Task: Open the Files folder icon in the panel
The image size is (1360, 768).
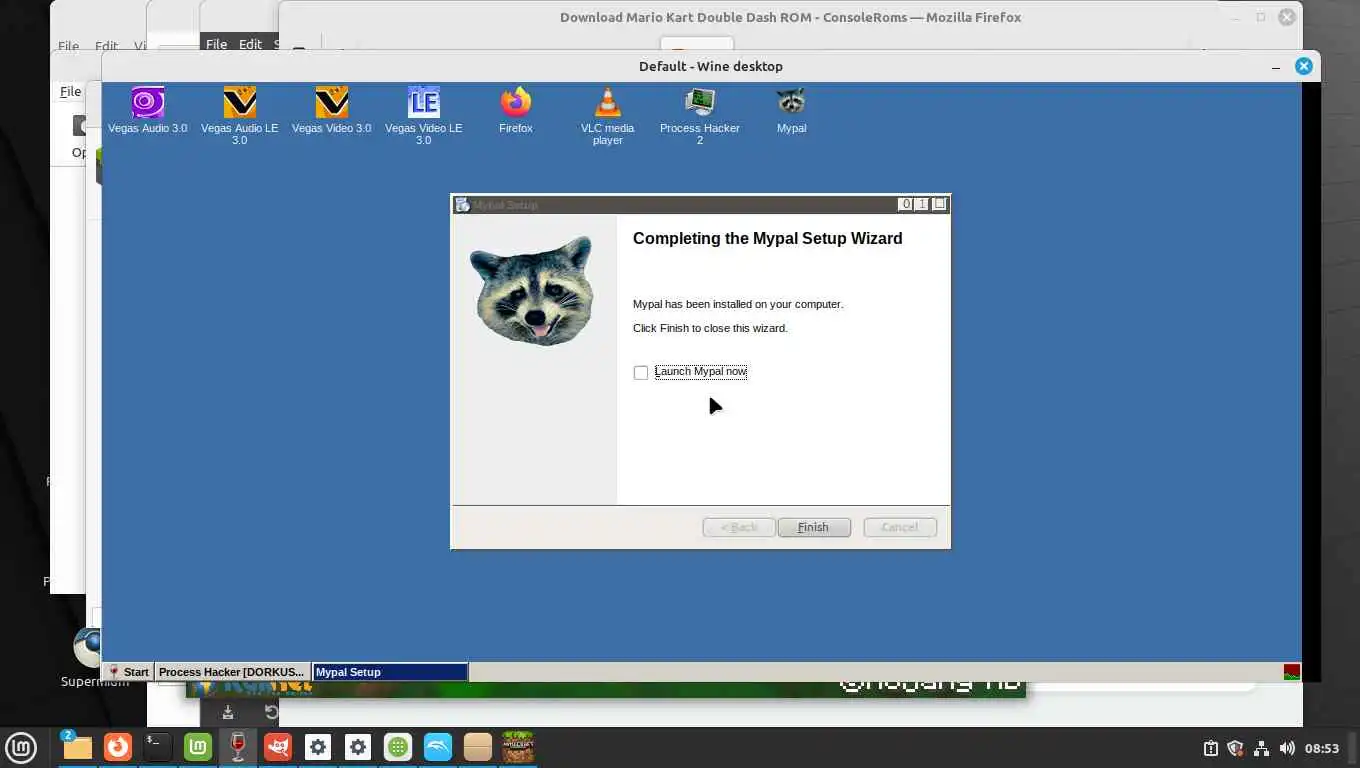Action: (78, 747)
